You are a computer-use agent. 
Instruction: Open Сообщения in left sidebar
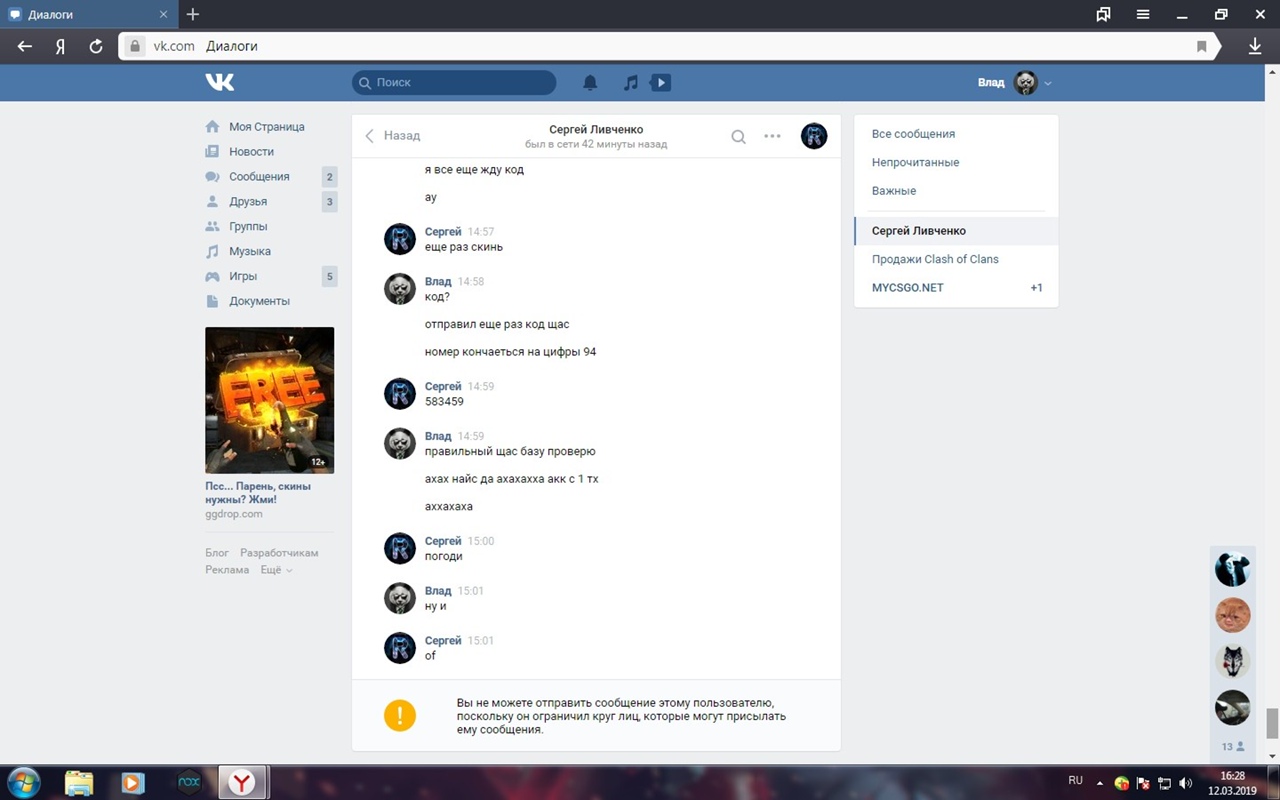point(259,177)
